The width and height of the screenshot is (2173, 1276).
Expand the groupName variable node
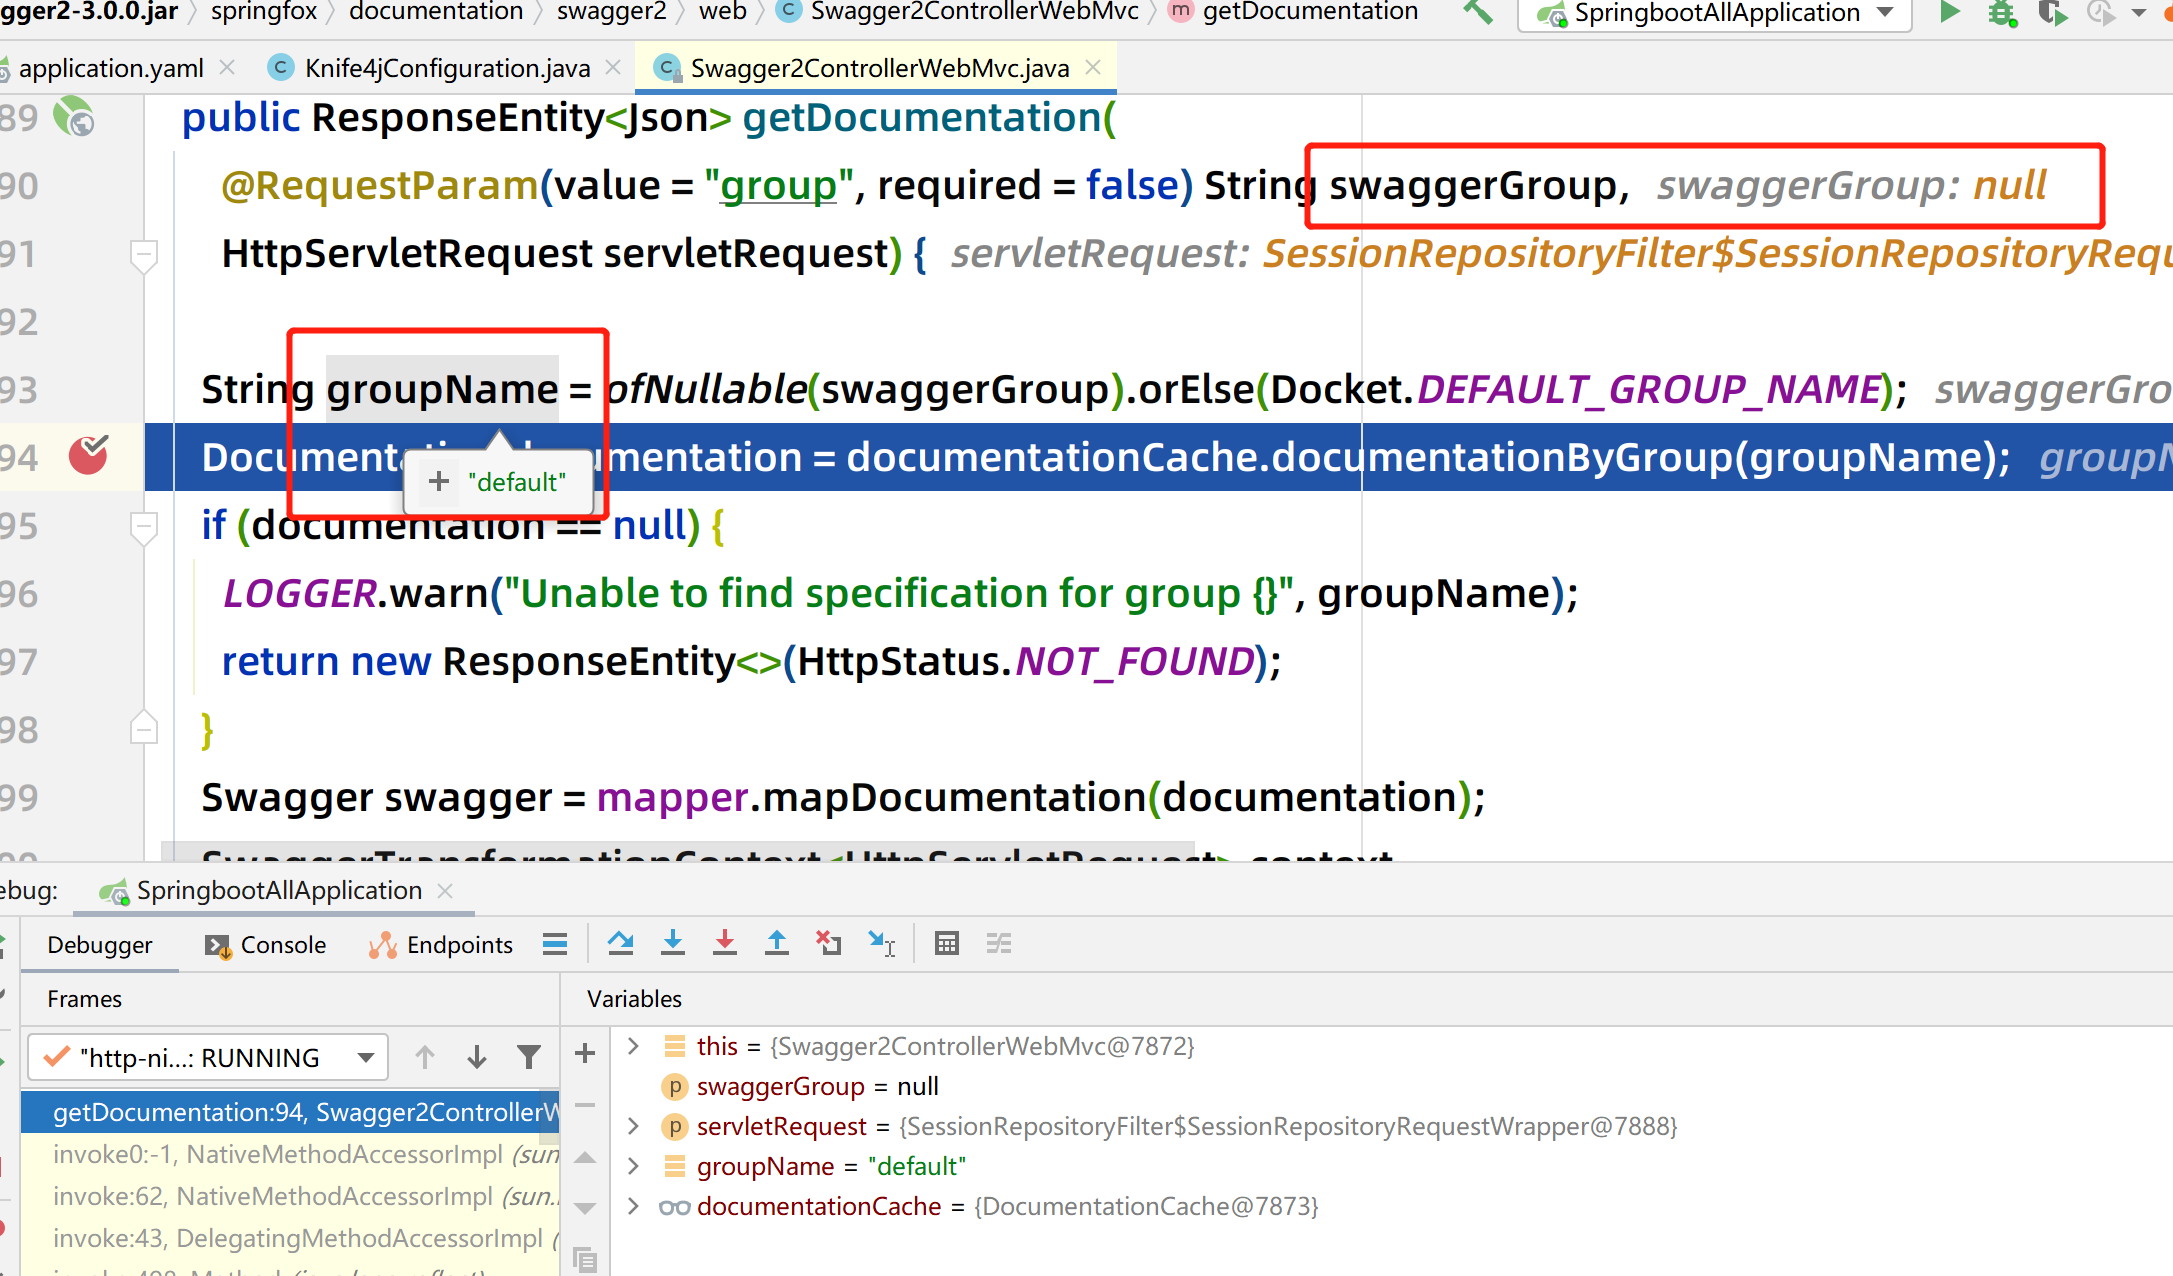click(x=632, y=1166)
